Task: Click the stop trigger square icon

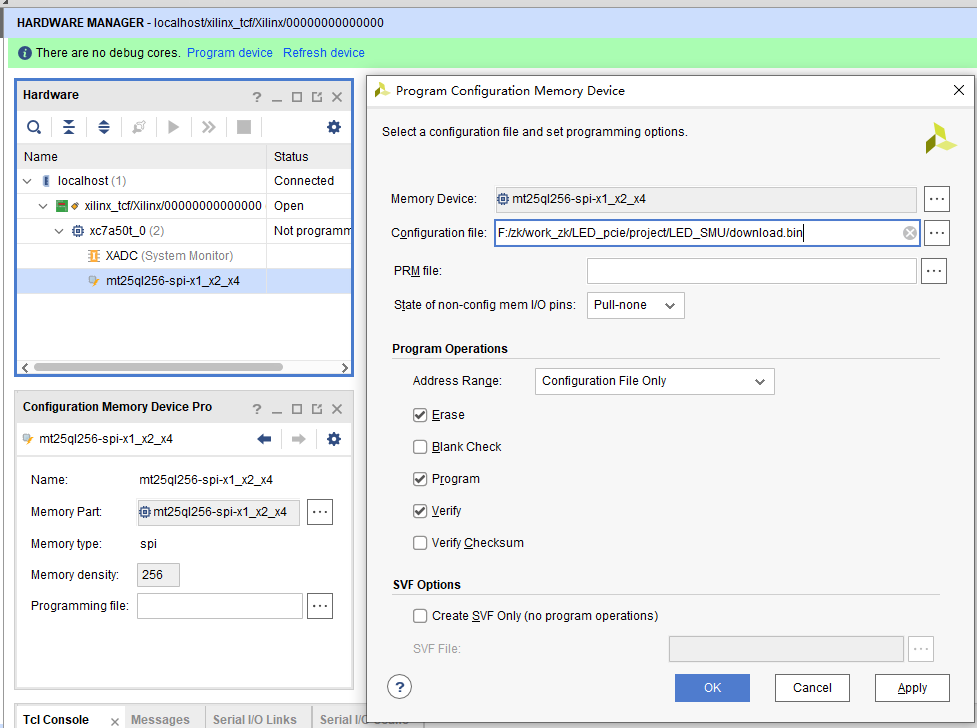Action: point(244,127)
